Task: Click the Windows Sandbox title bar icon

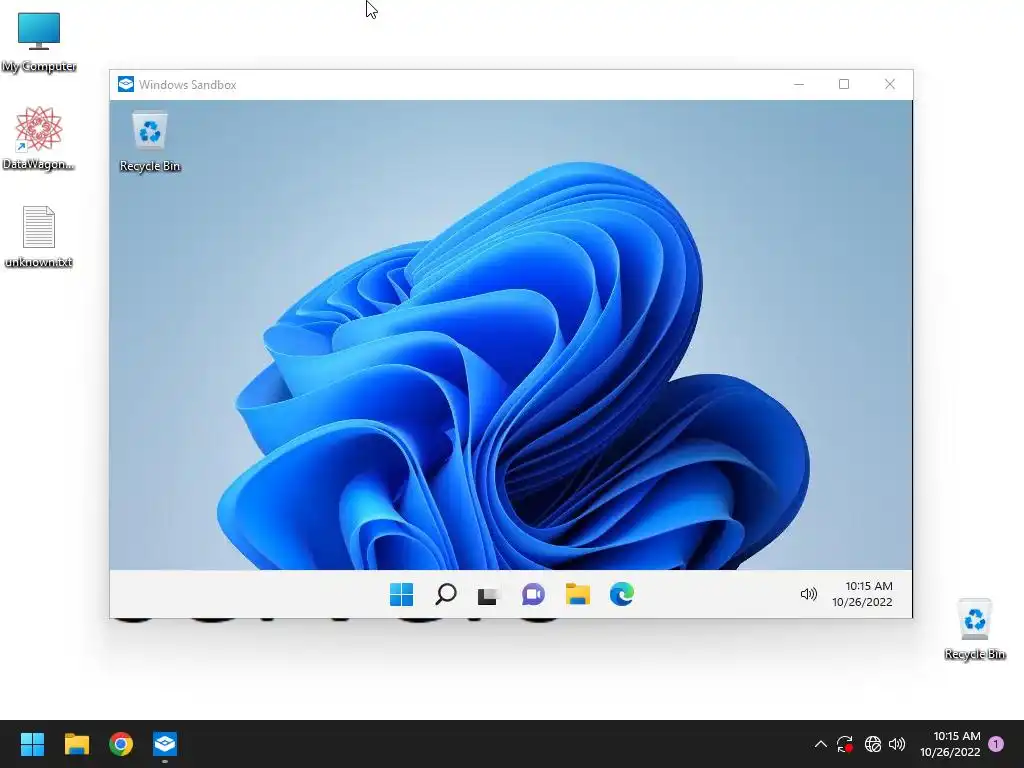Action: click(125, 84)
